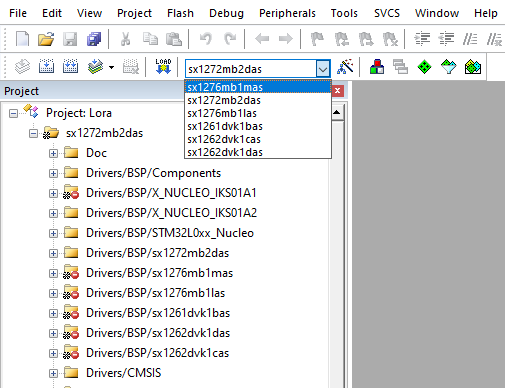Image resolution: width=505 pixels, height=388 pixels.
Task: Click the Indent selection icon
Action: pos(422,39)
